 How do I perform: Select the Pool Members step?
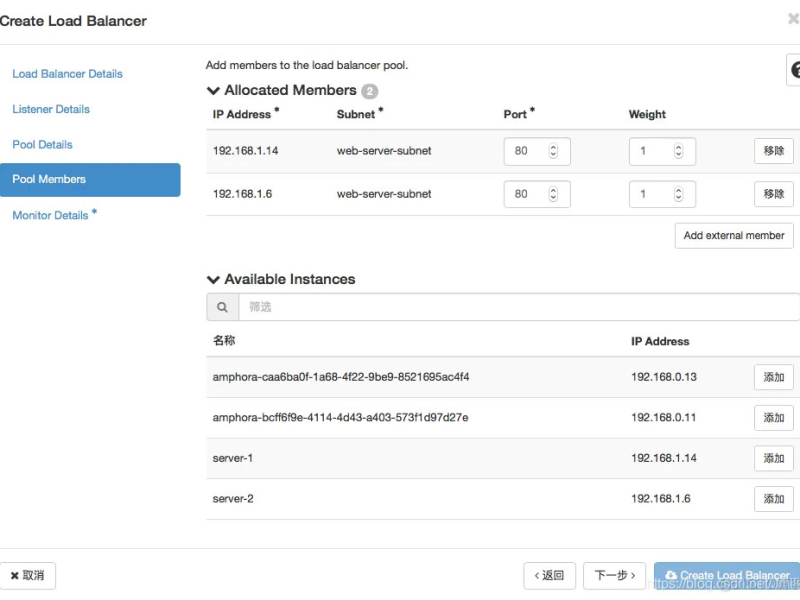(x=90, y=180)
